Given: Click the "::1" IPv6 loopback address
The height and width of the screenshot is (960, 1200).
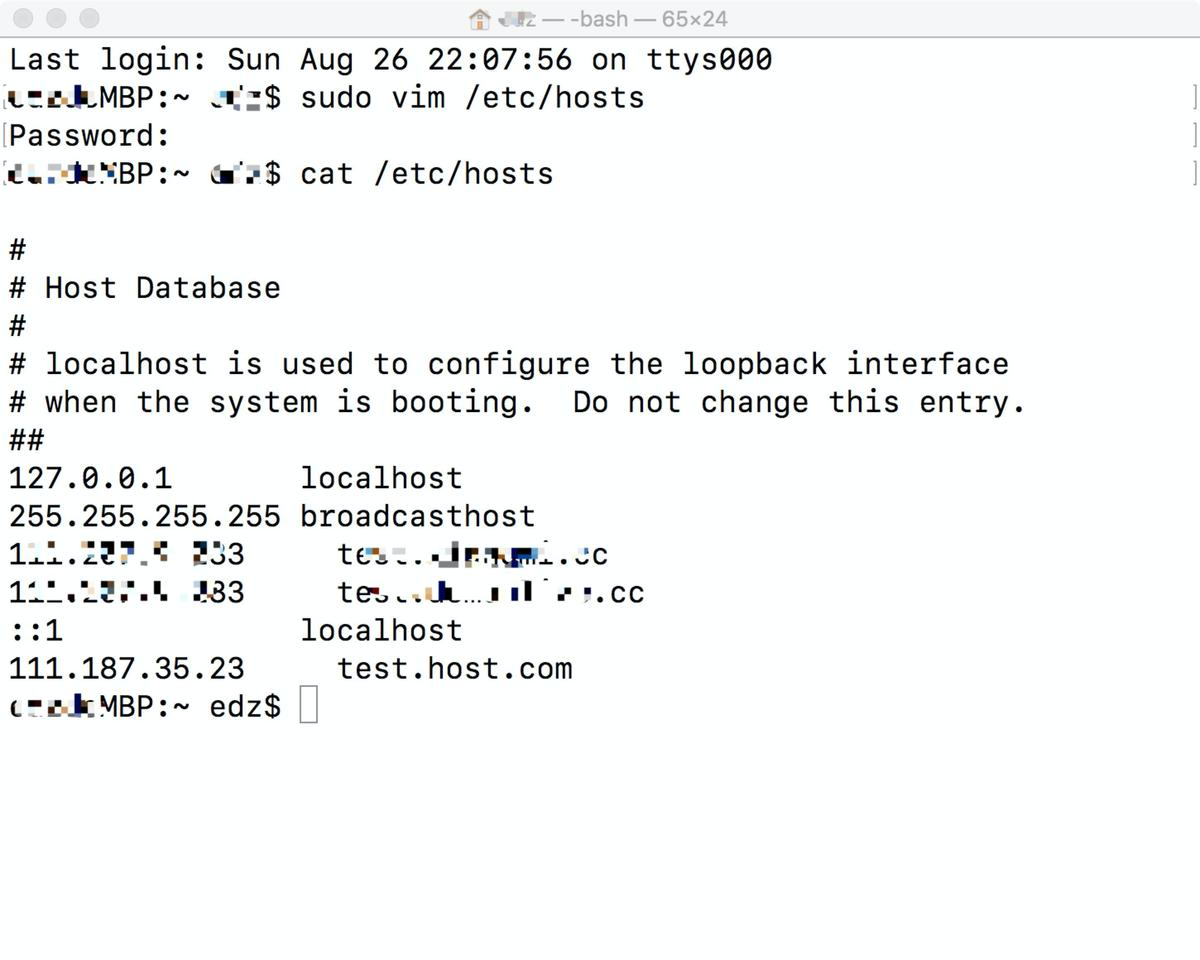Looking at the screenshot, I should pyautogui.click(x=35, y=630).
